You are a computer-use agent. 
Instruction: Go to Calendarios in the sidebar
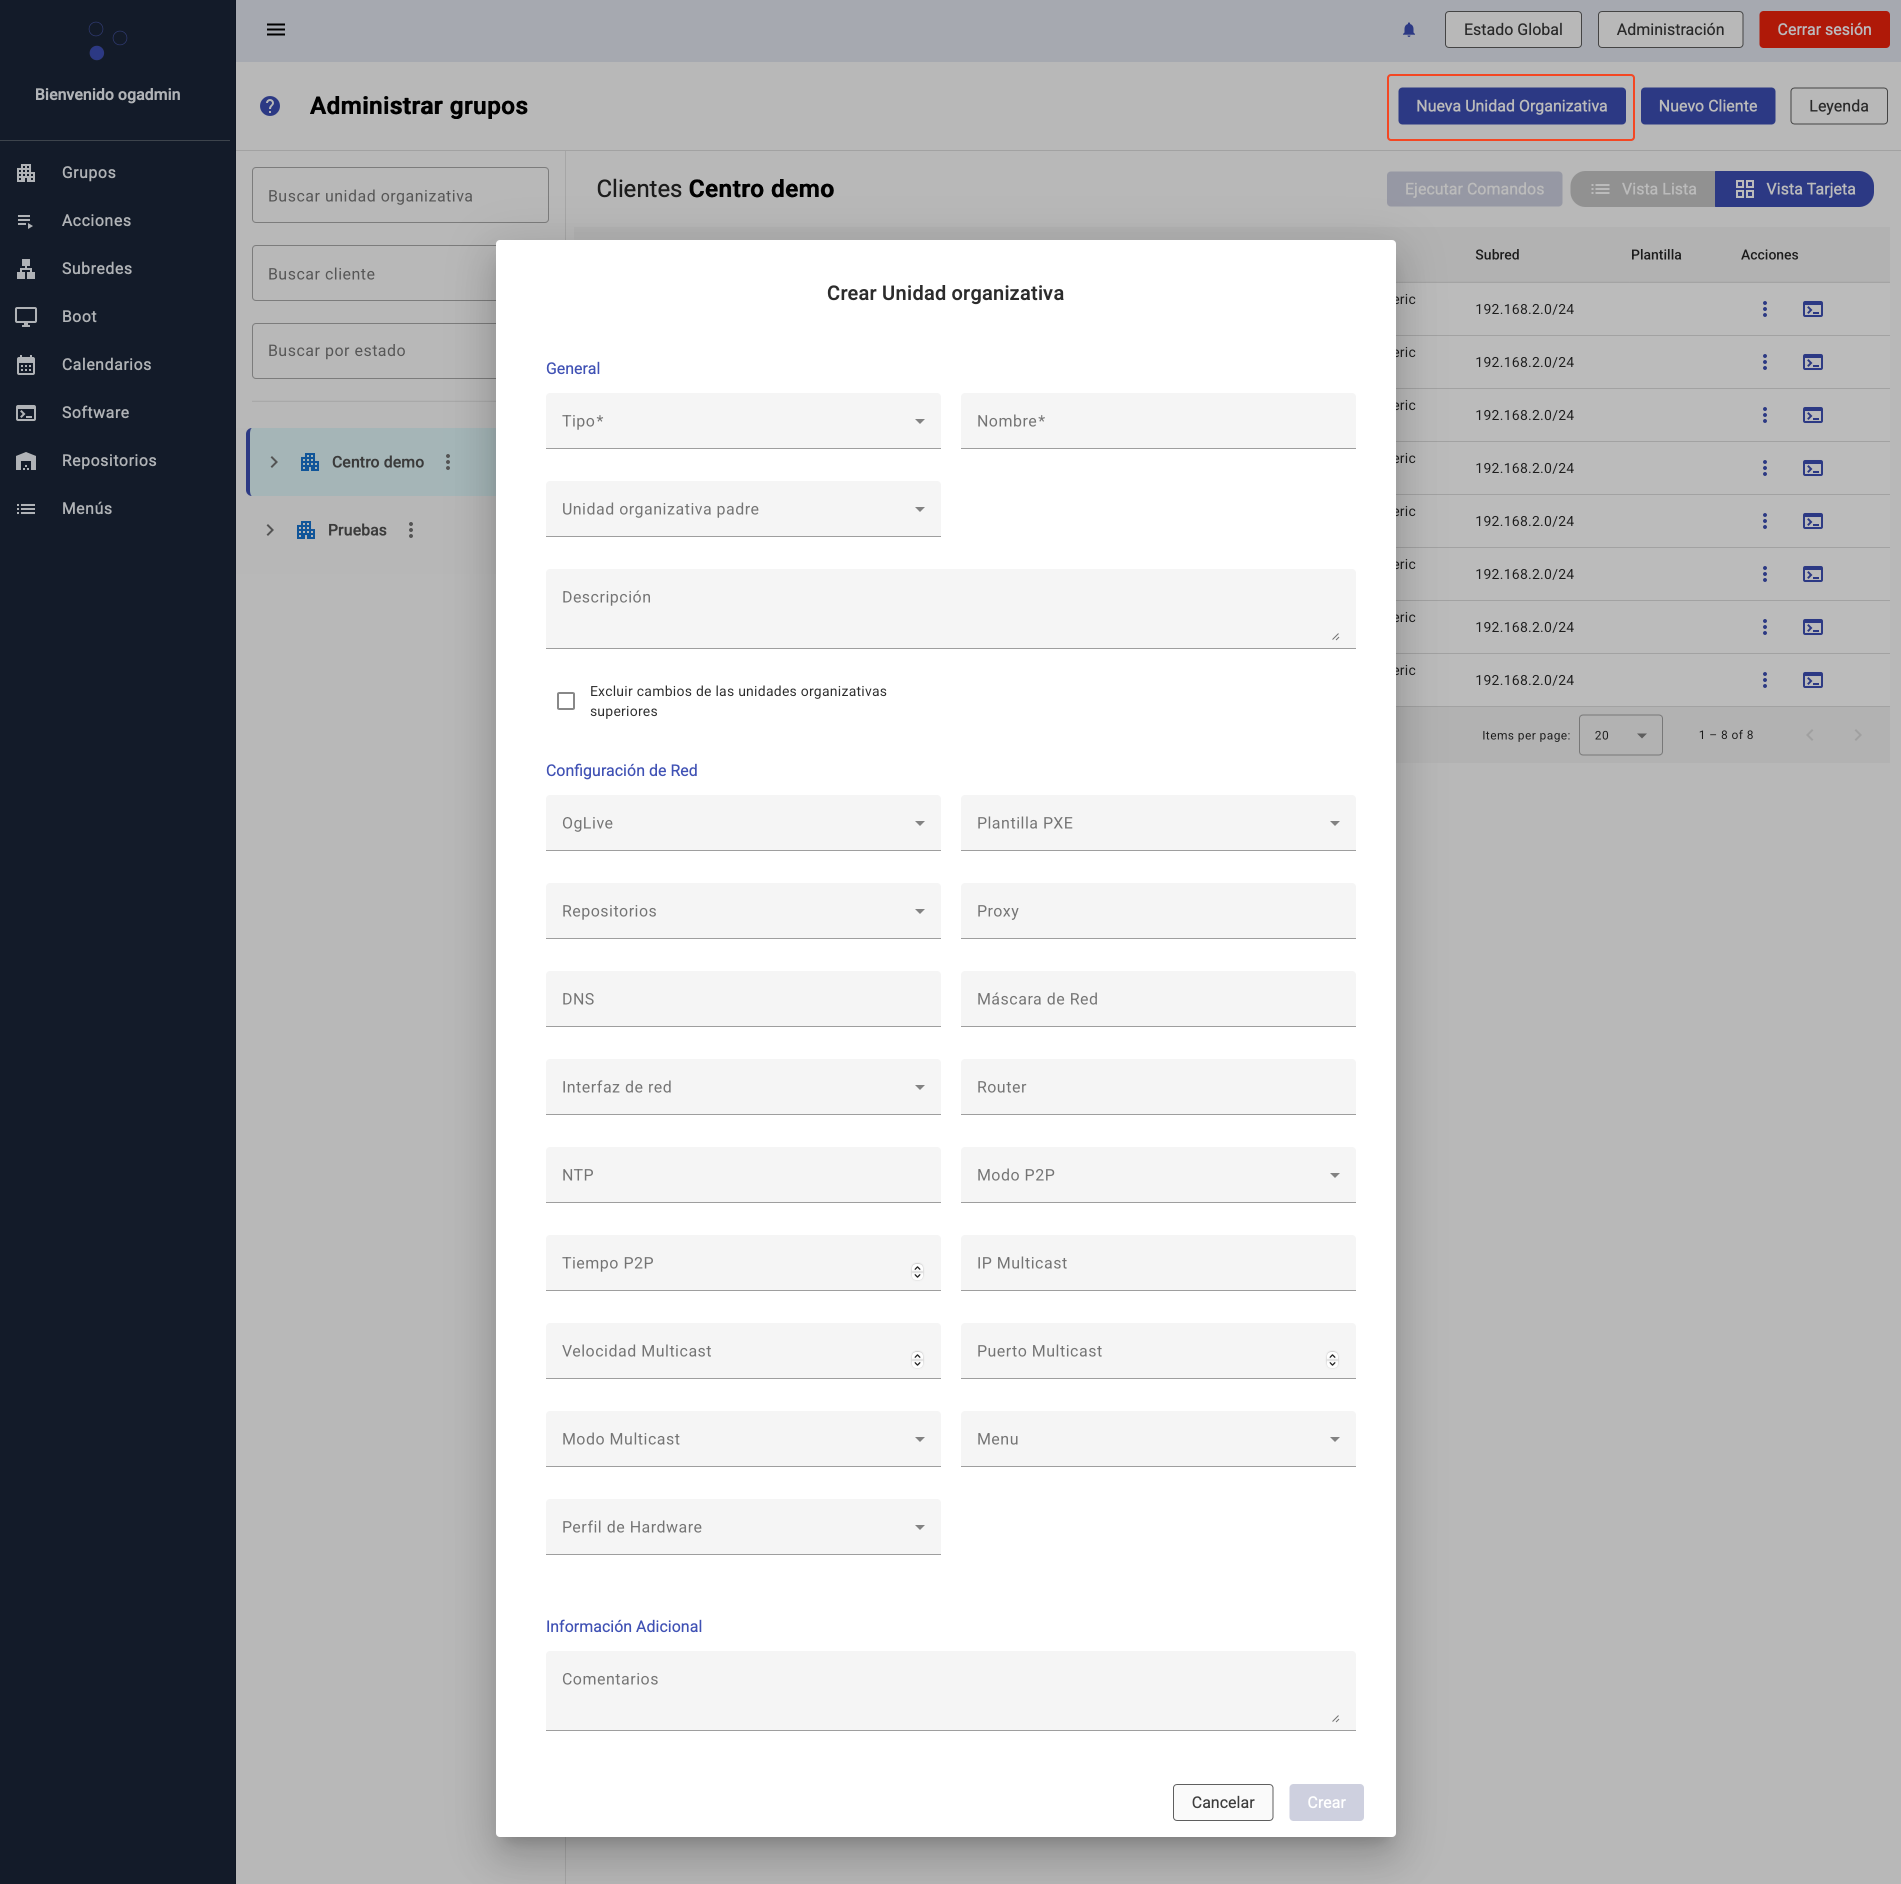[x=106, y=364]
